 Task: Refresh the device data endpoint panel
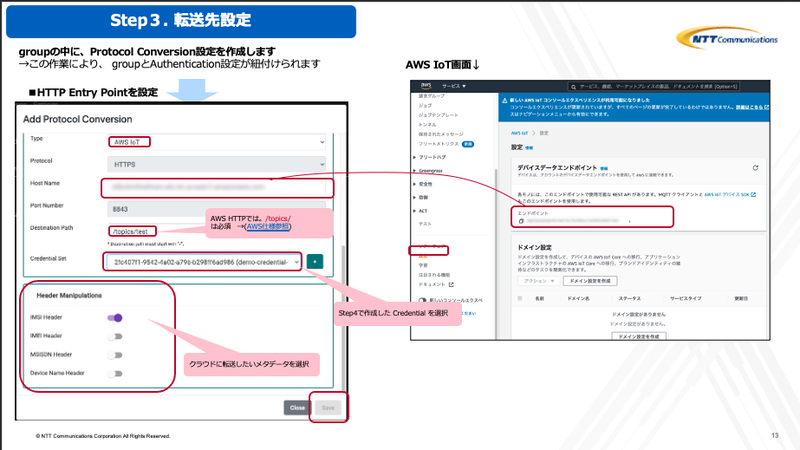[756, 168]
